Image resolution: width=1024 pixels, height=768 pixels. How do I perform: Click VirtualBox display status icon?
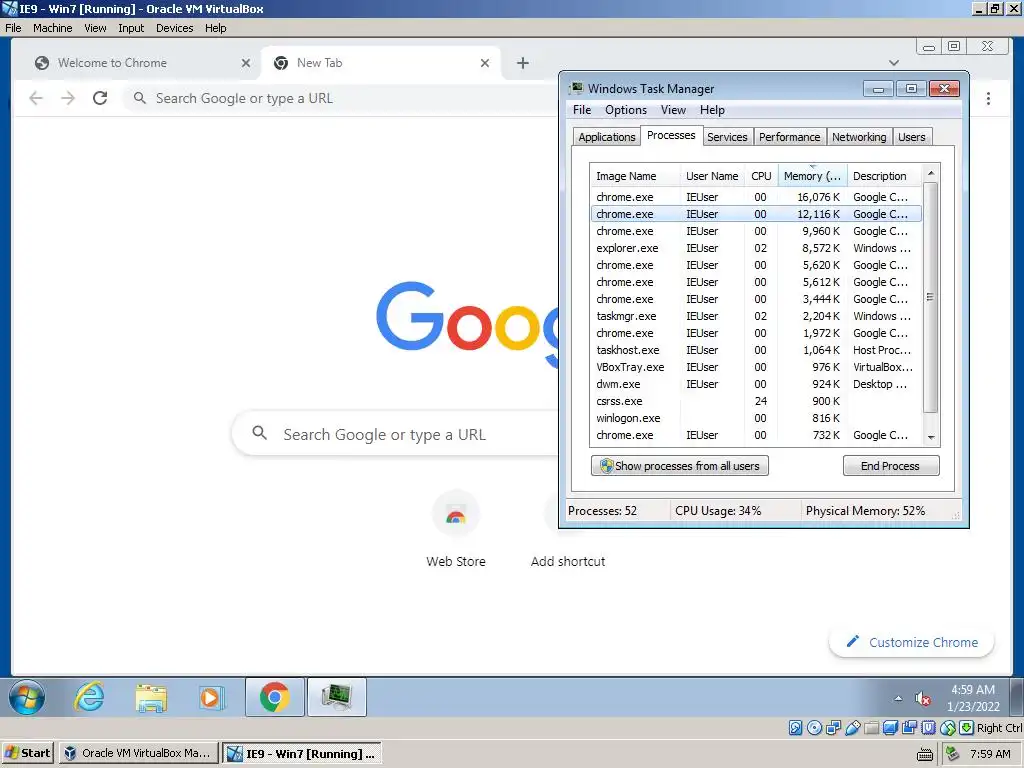[x=890, y=728]
